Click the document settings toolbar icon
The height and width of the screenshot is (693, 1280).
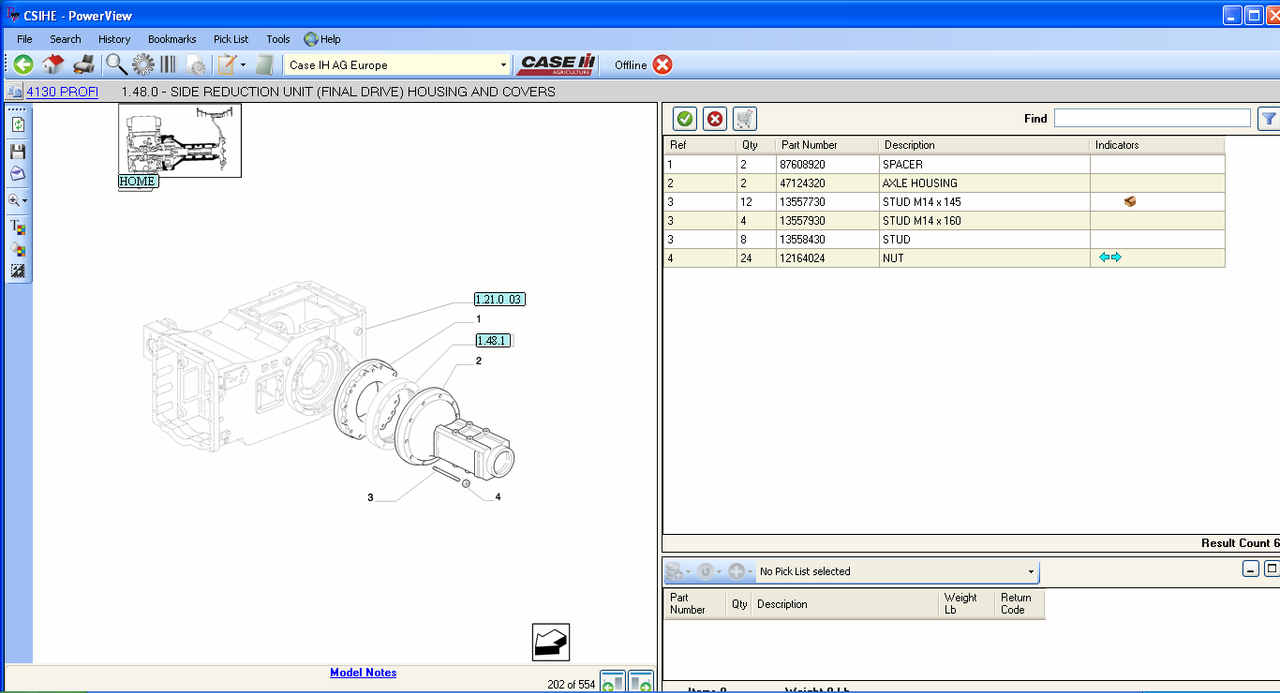click(197, 66)
